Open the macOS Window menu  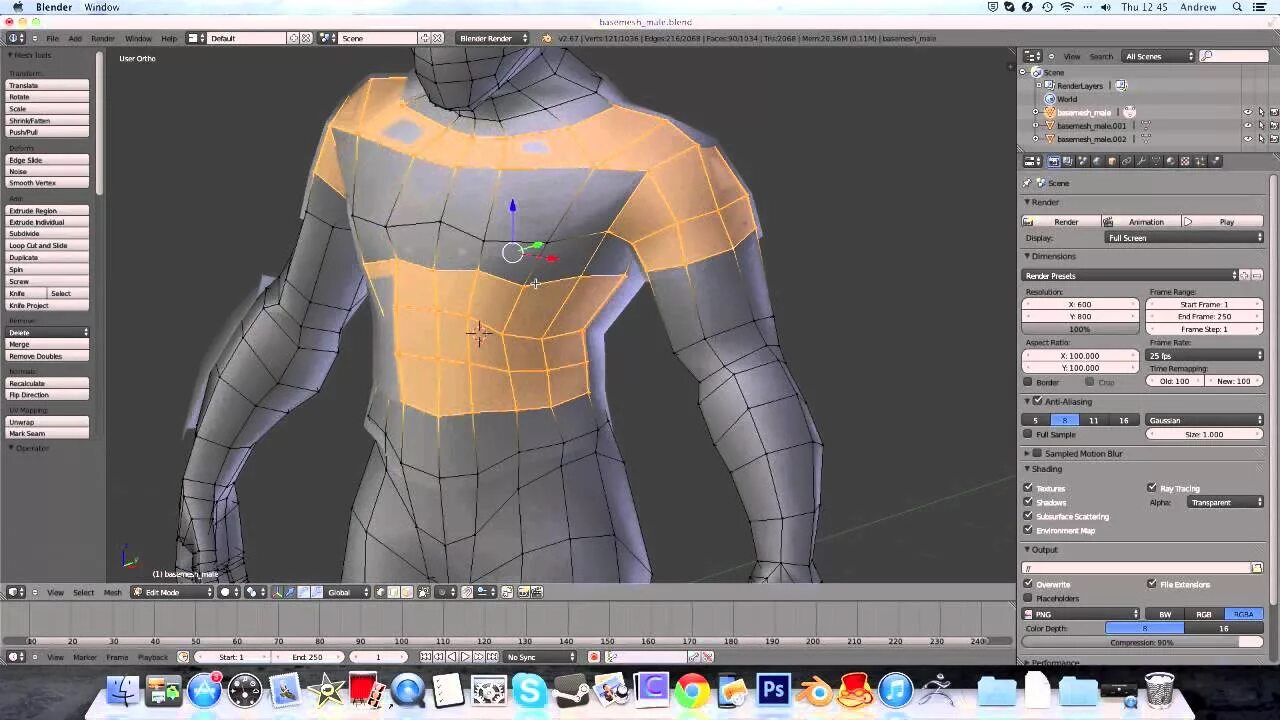point(102,7)
